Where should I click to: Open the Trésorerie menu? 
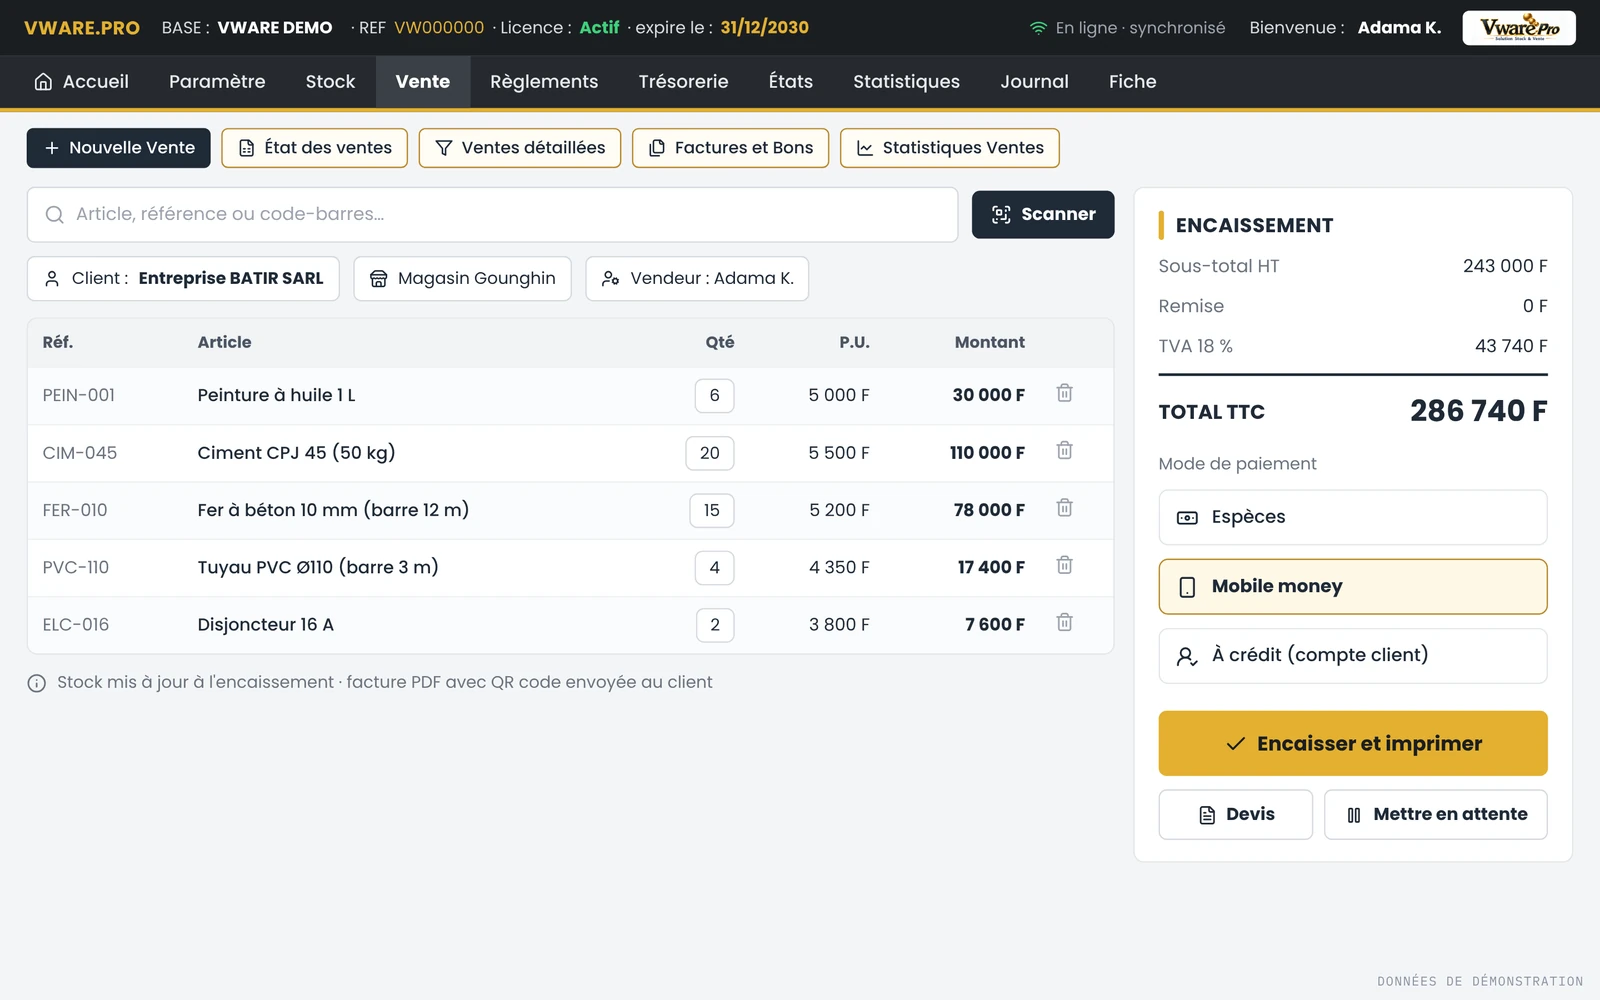click(x=683, y=82)
